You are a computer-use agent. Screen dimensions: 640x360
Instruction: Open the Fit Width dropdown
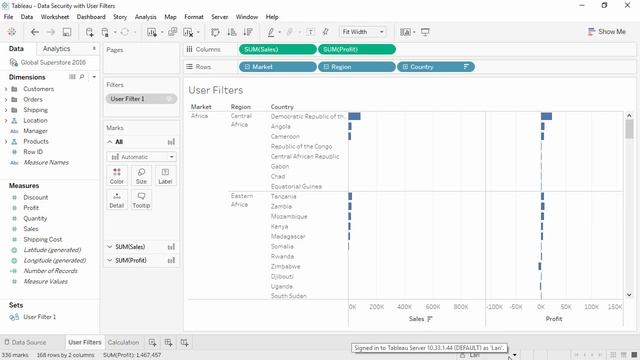362,32
